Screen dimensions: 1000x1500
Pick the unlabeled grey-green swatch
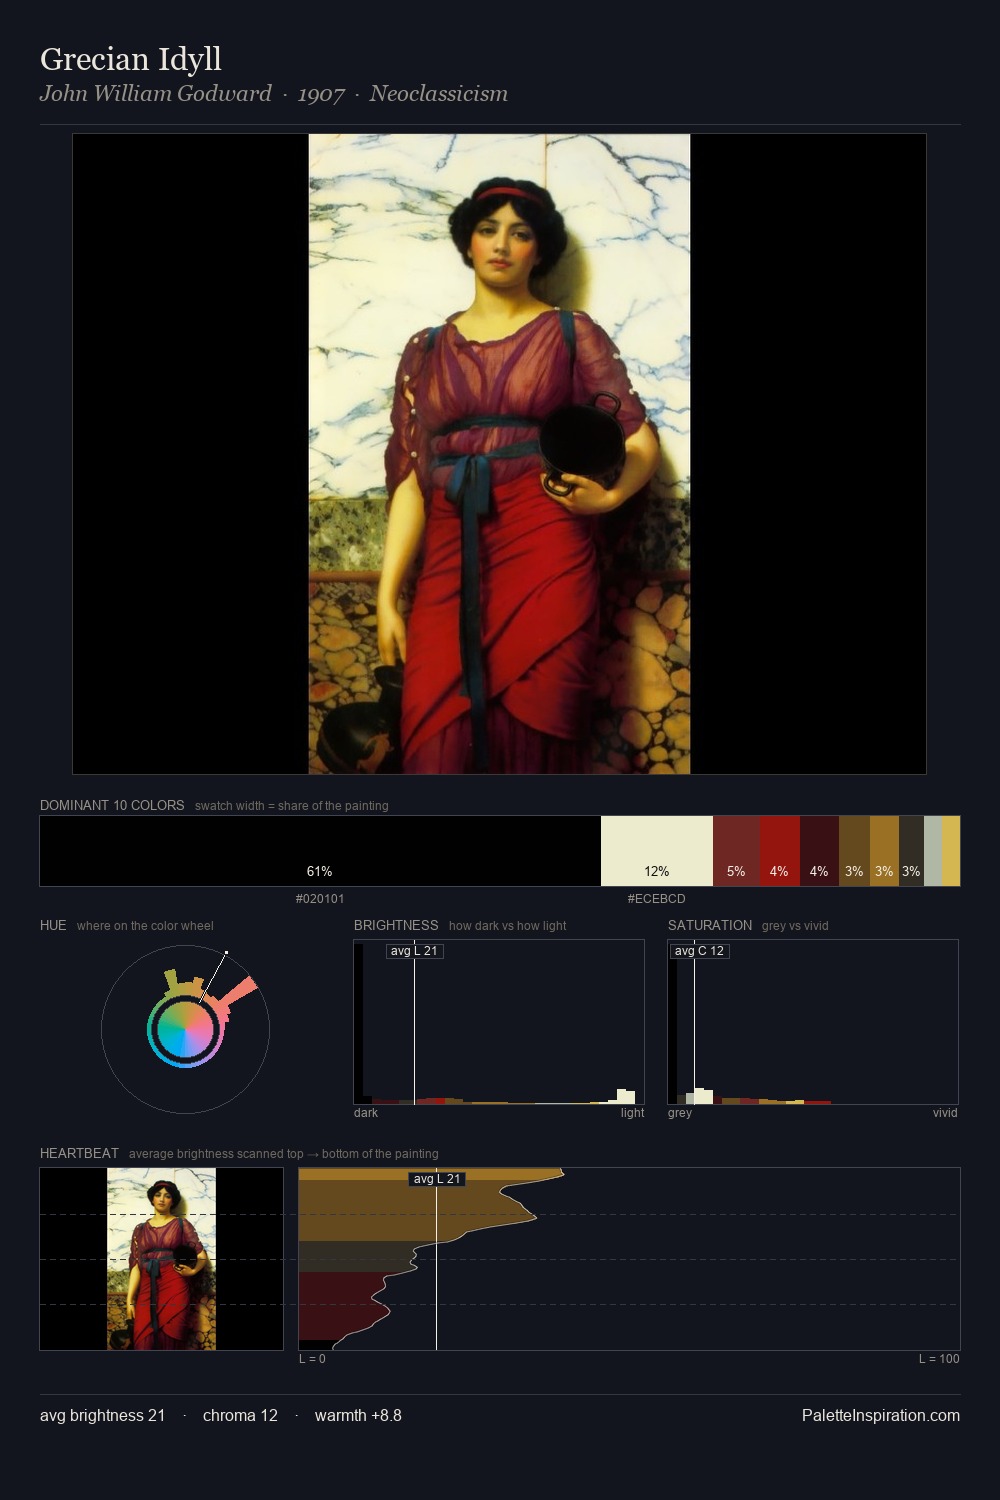[933, 851]
